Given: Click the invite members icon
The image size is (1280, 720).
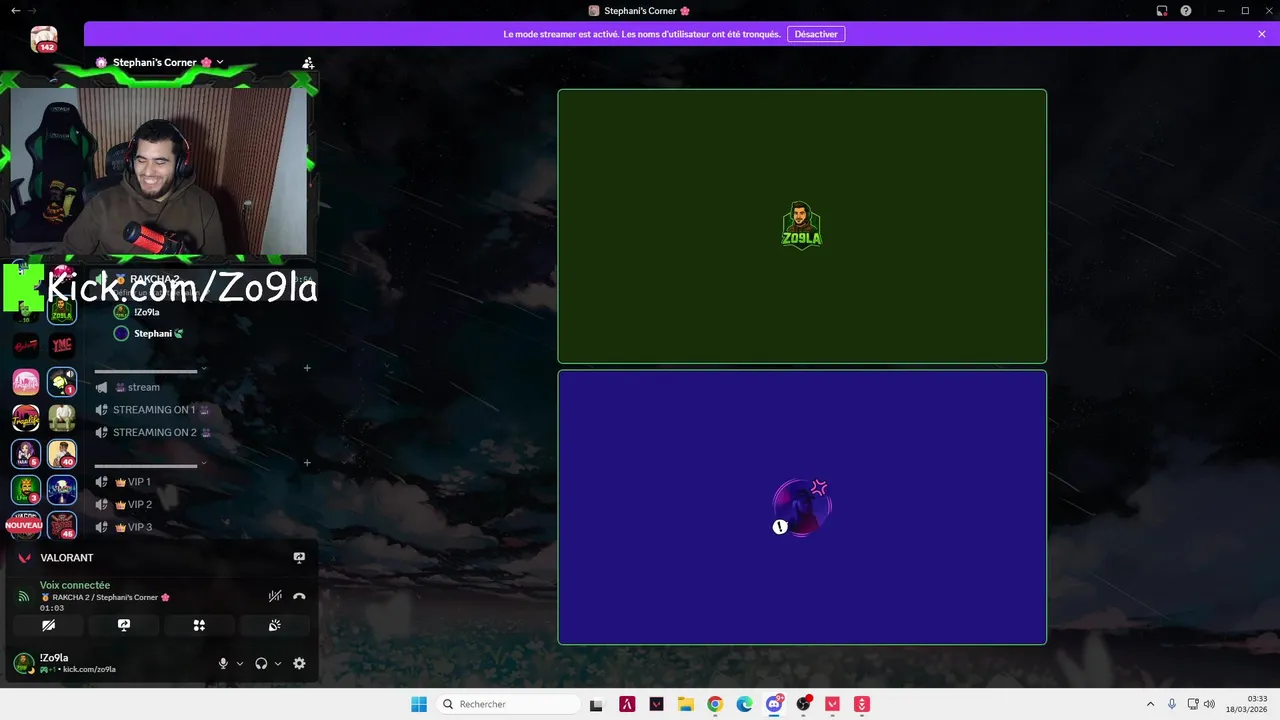Looking at the screenshot, I should point(308,62).
